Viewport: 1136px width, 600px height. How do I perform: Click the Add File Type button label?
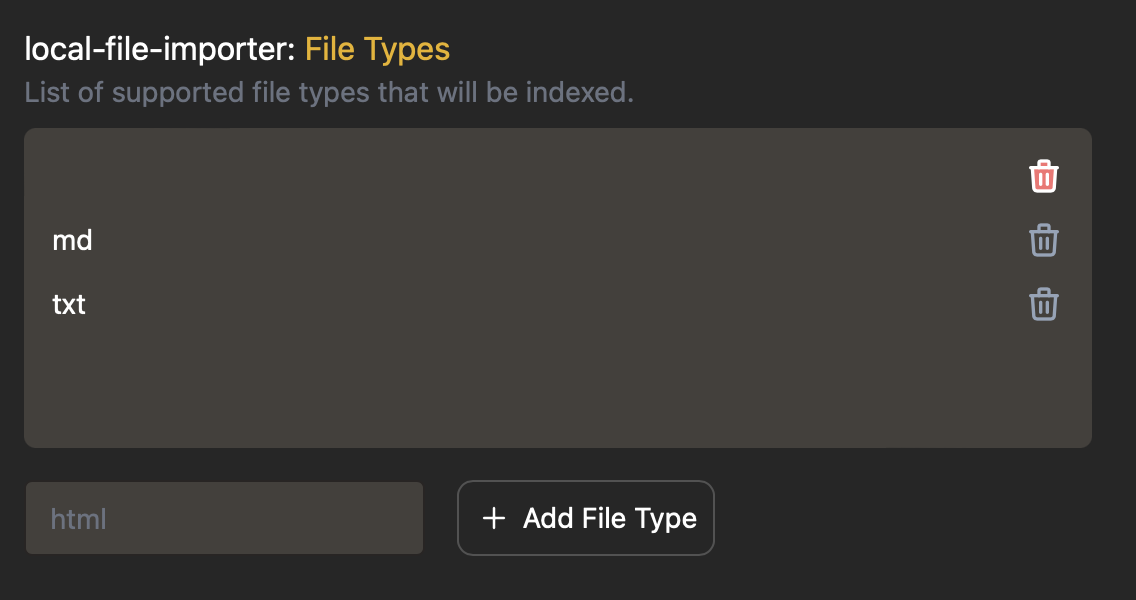[x=609, y=518]
